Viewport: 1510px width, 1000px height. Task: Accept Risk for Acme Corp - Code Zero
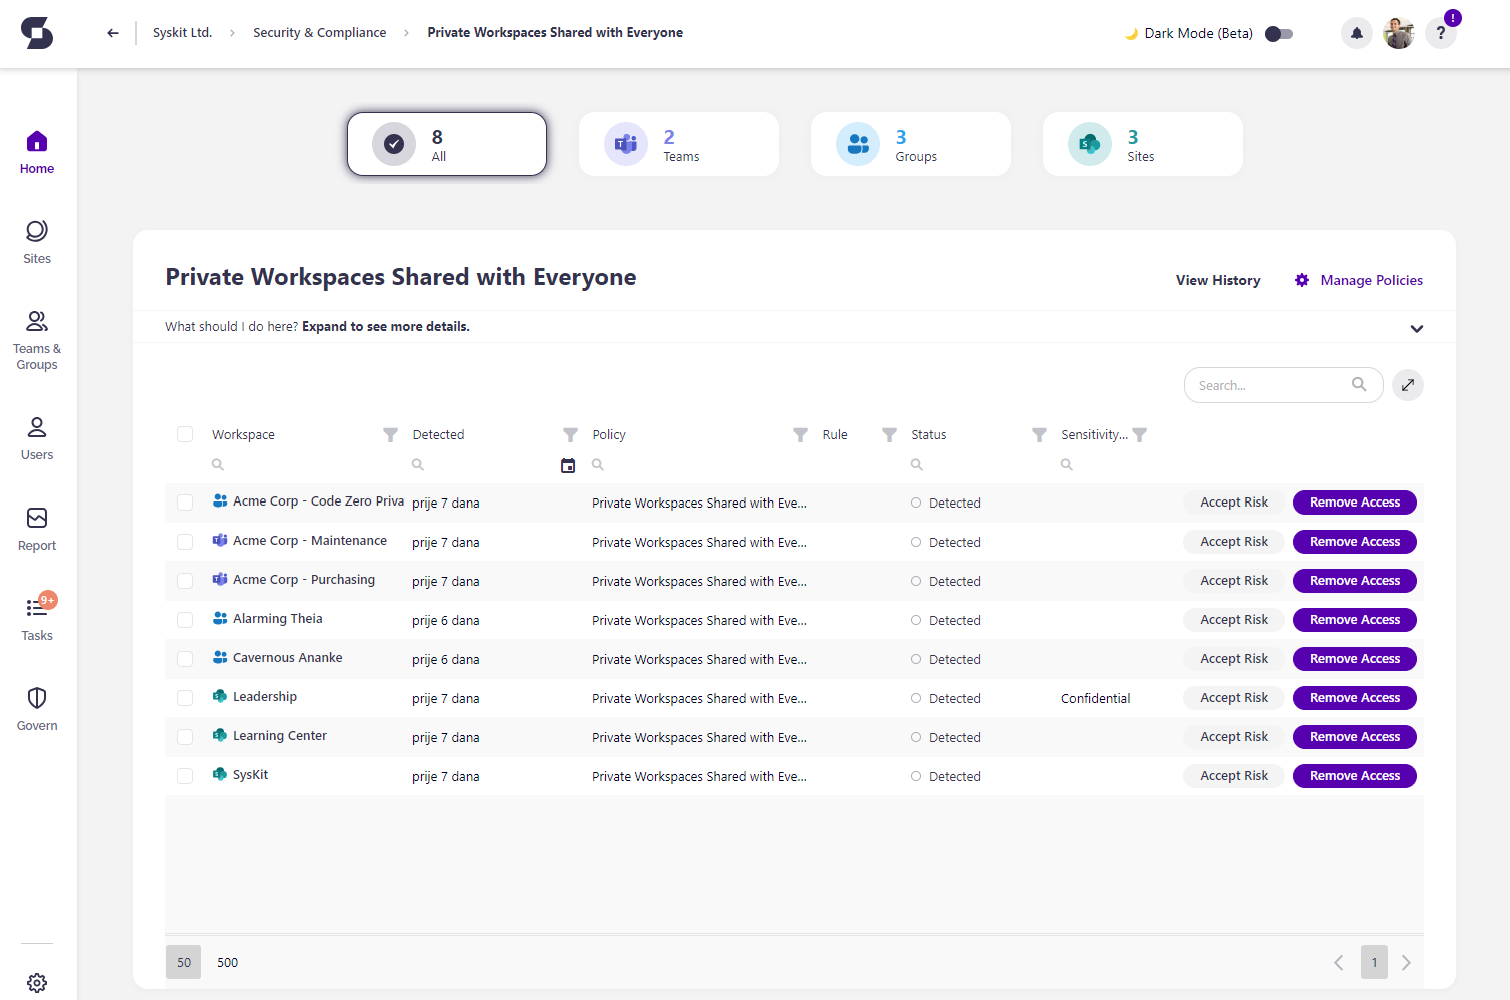click(1234, 502)
